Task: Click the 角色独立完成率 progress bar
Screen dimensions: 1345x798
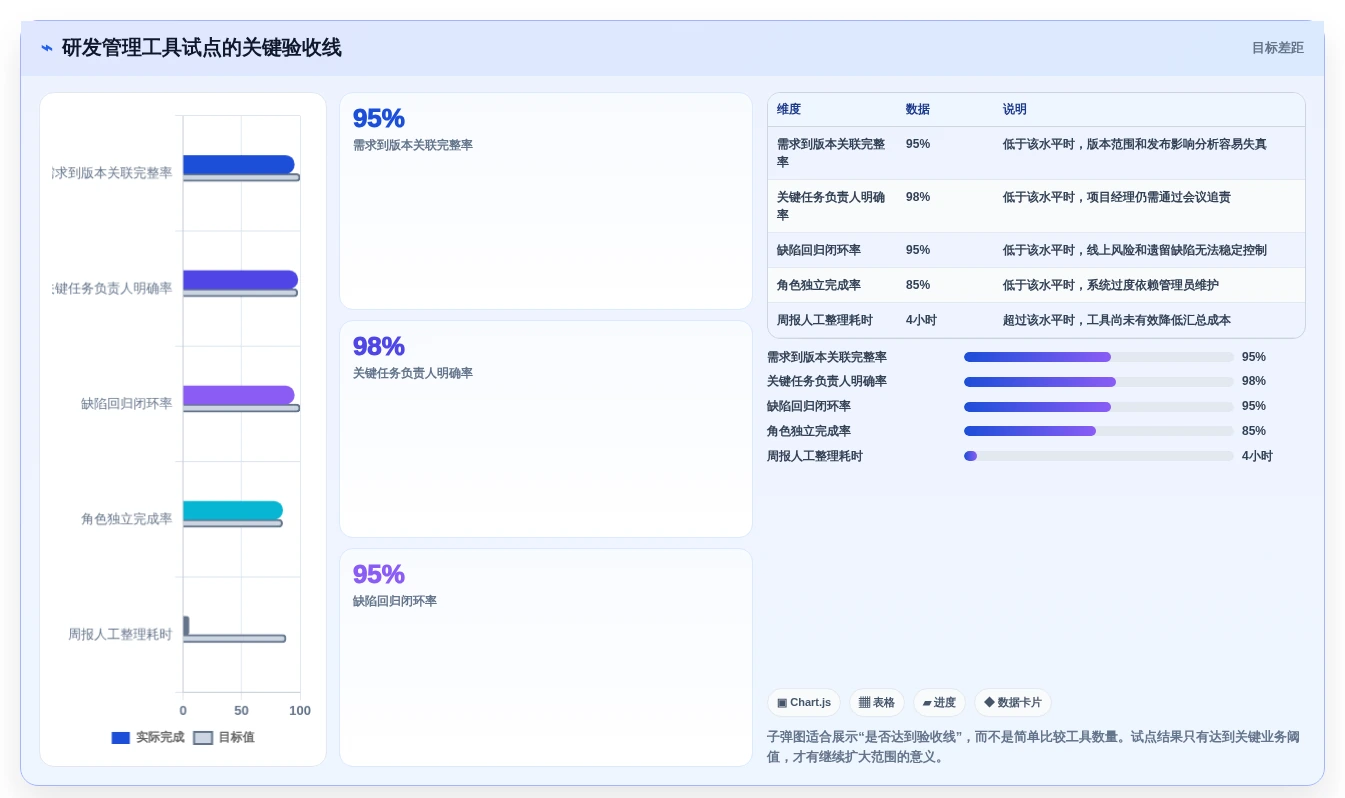Action: [1099, 431]
